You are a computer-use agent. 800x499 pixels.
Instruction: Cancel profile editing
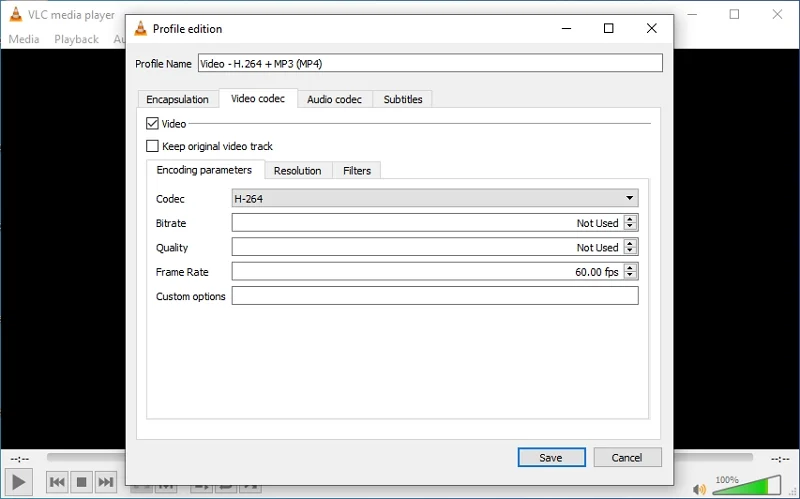(627, 457)
